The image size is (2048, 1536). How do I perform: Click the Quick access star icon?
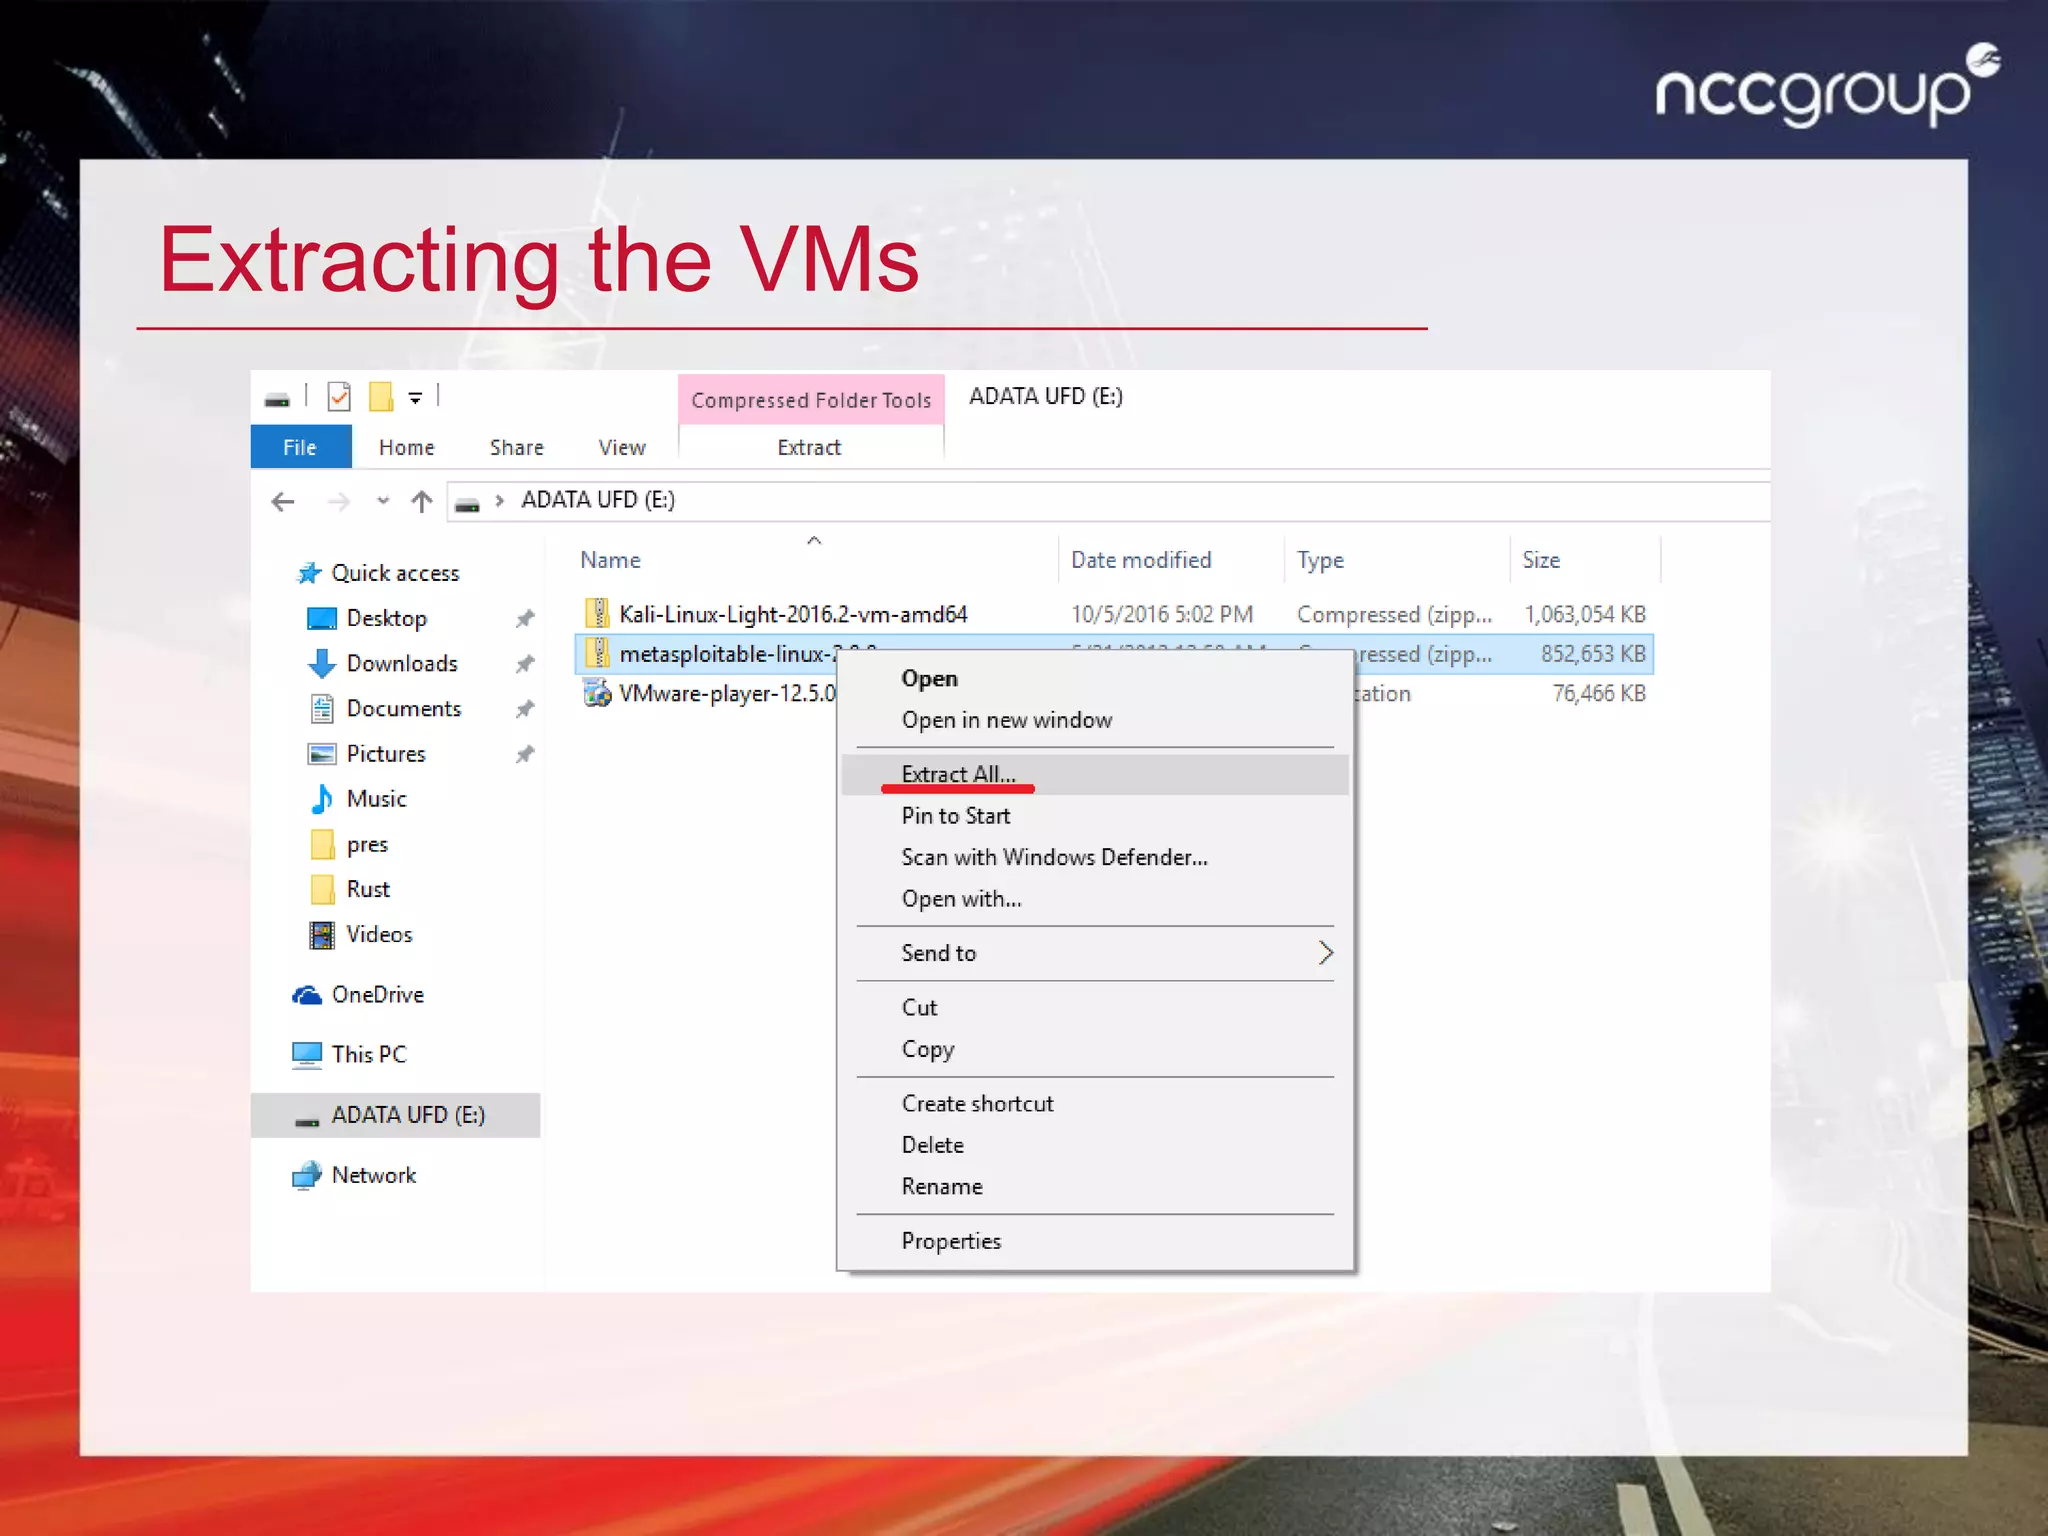pyautogui.click(x=309, y=573)
